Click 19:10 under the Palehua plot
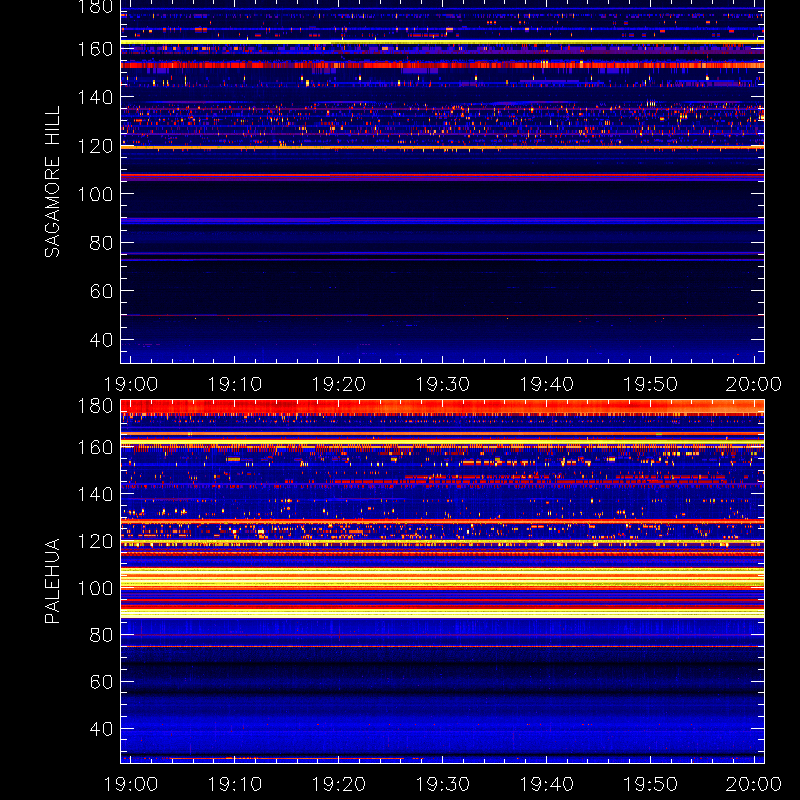Viewport: 800px width, 800px height. [x=235, y=784]
